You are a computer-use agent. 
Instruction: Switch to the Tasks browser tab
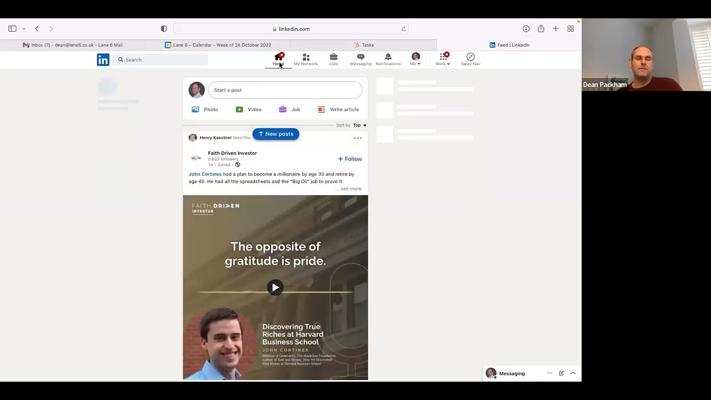click(364, 45)
